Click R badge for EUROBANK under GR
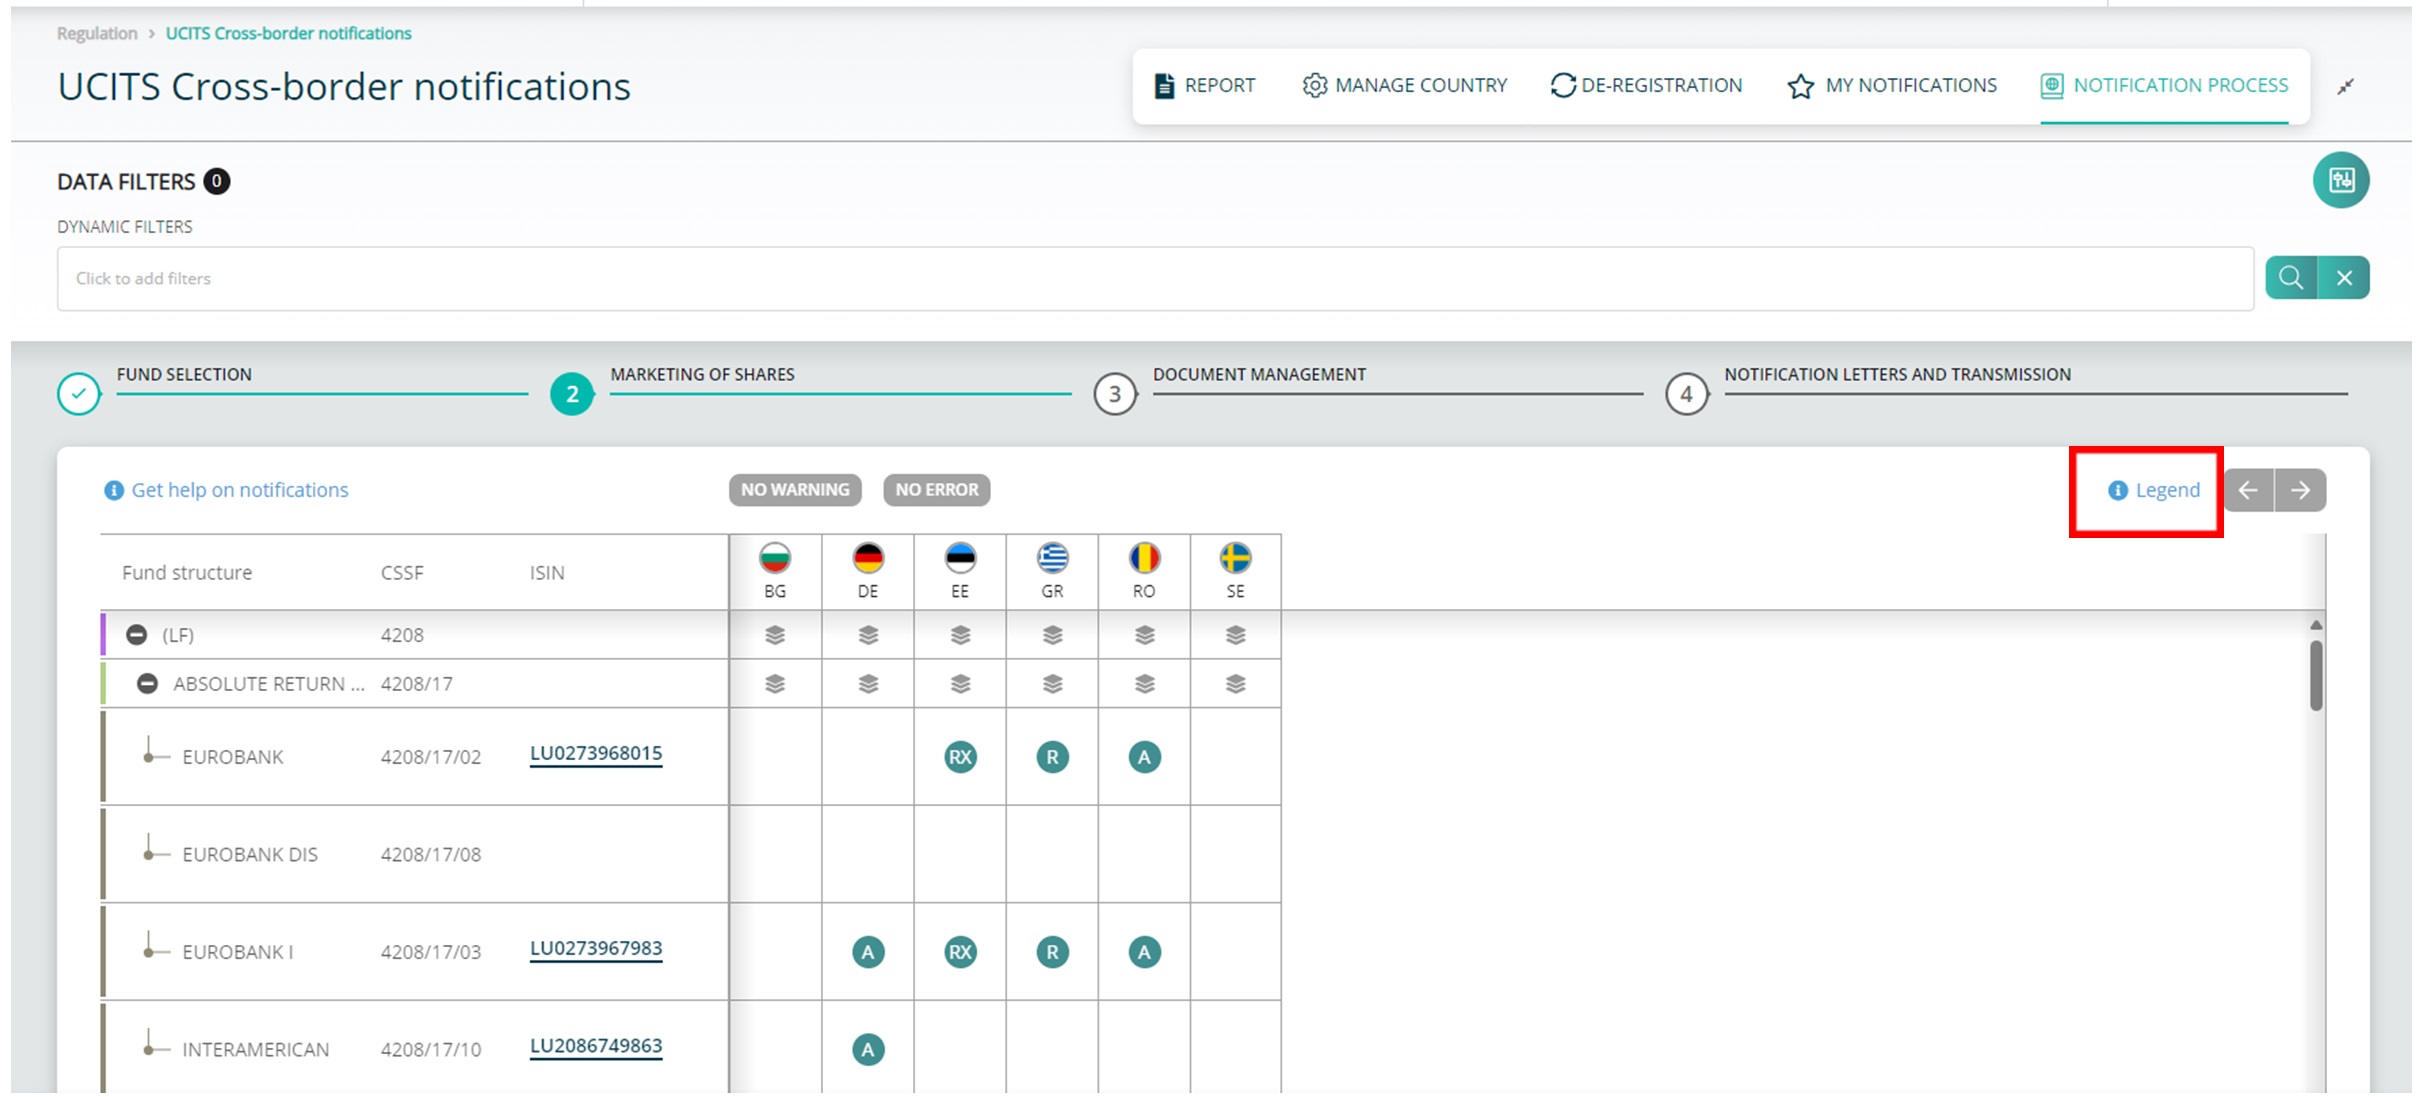 [x=1052, y=757]
